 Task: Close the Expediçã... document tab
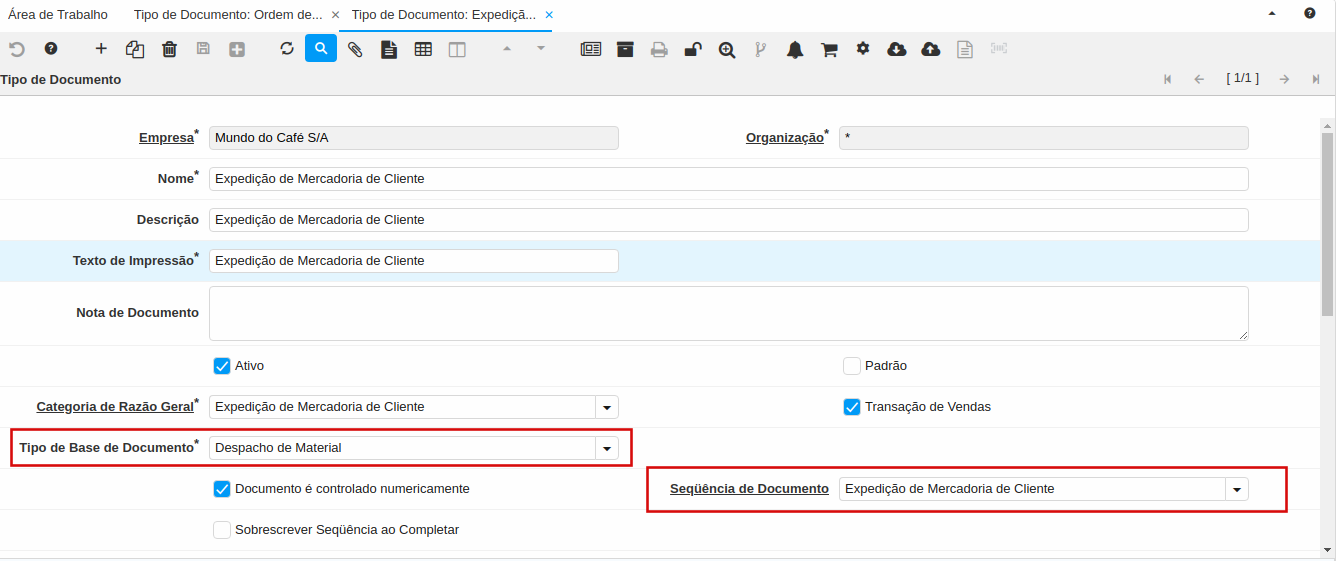pos(549,15)
